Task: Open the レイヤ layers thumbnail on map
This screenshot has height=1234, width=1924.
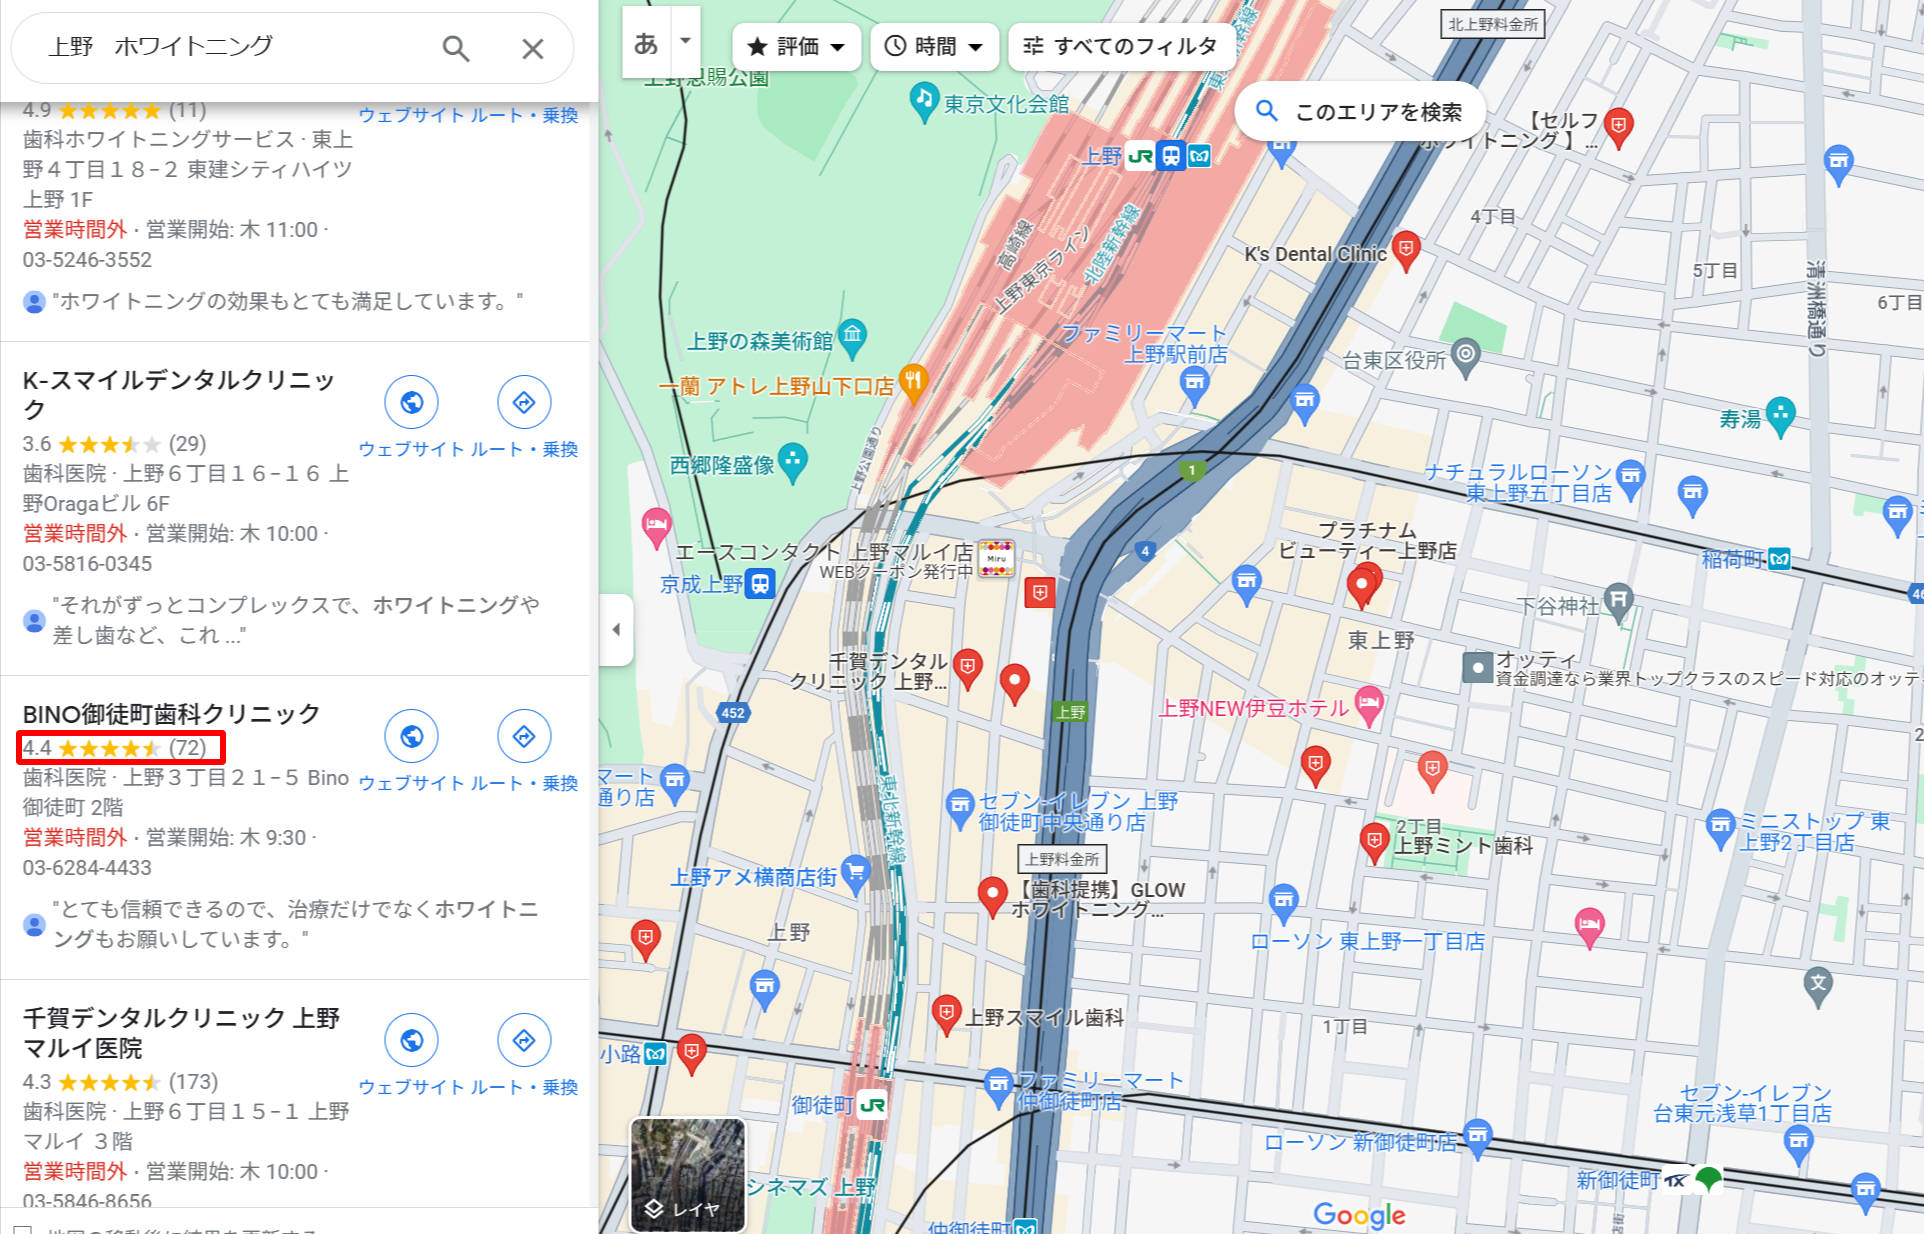Action: (x=687, y=1174)
